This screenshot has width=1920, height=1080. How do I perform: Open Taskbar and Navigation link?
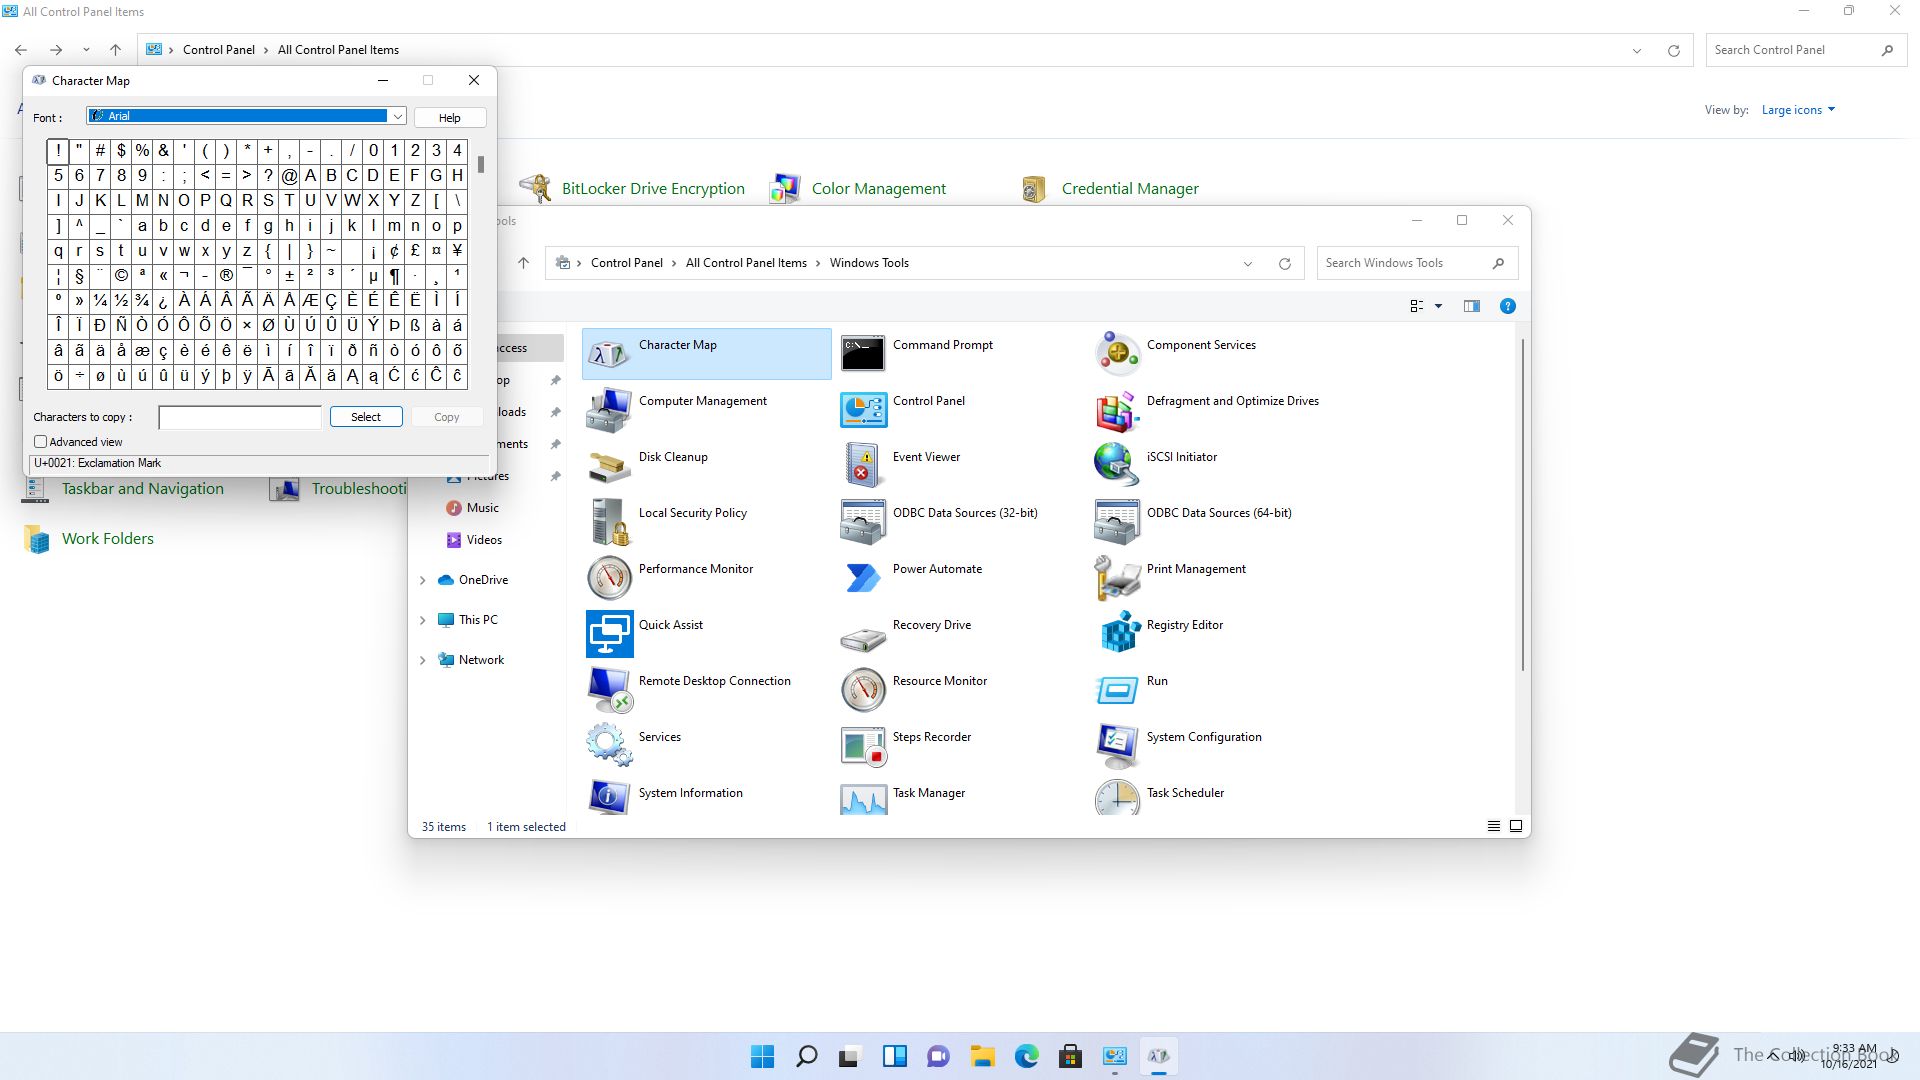click(142, 489)
